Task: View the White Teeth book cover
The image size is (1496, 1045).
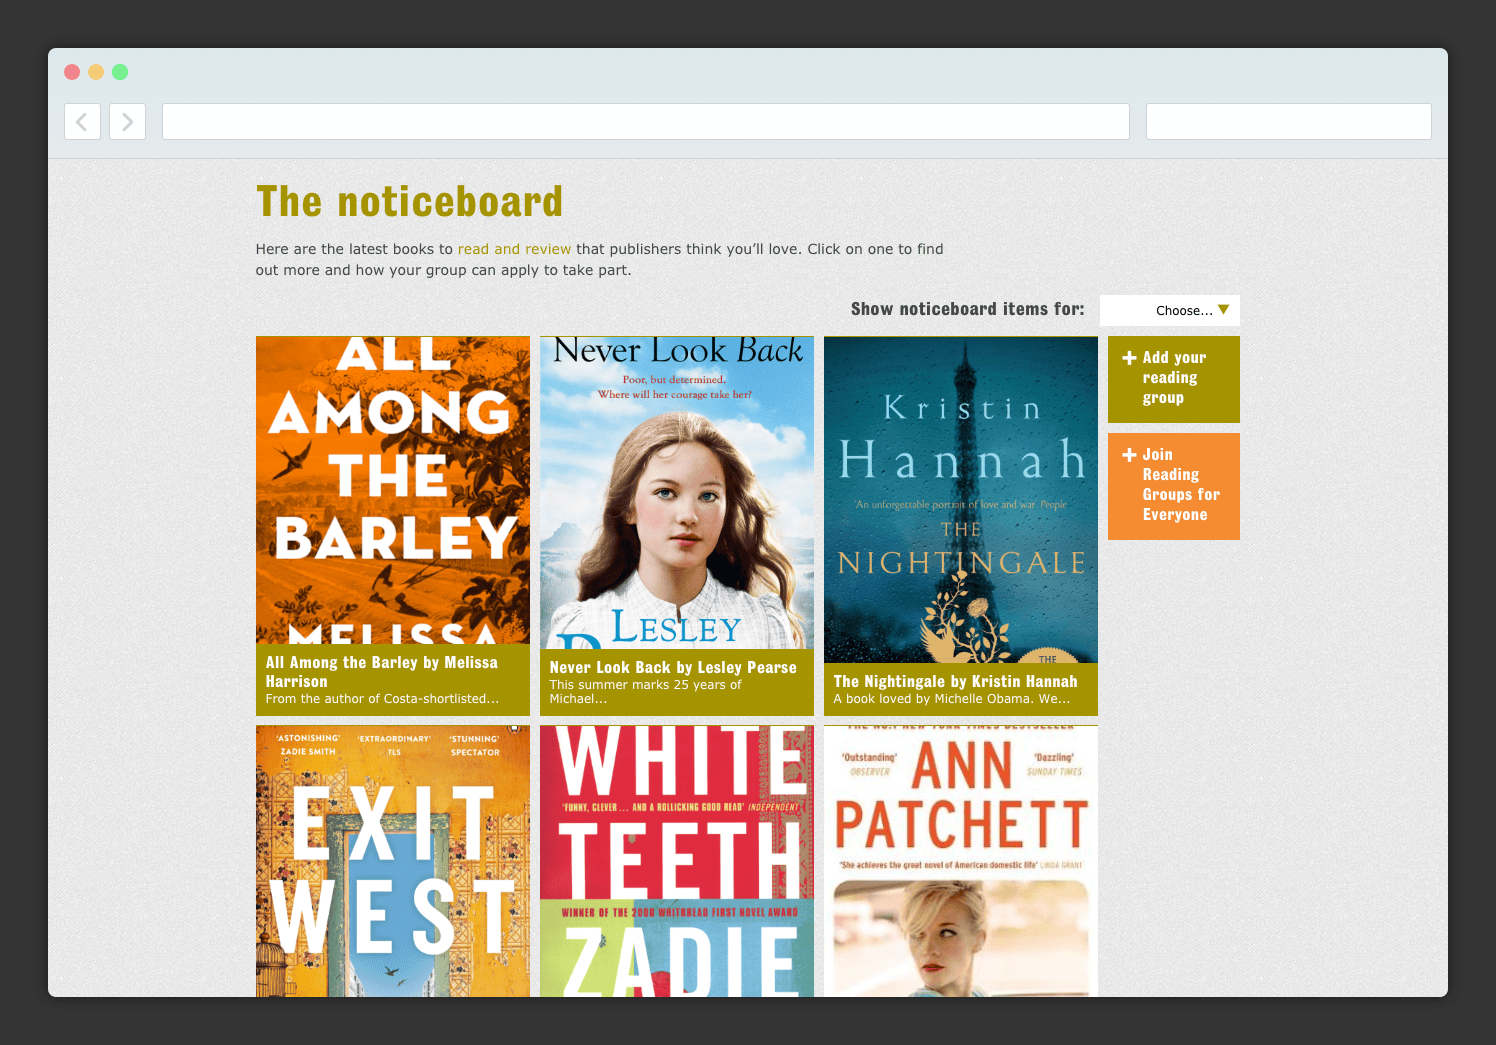Action: tap(677, 861)
